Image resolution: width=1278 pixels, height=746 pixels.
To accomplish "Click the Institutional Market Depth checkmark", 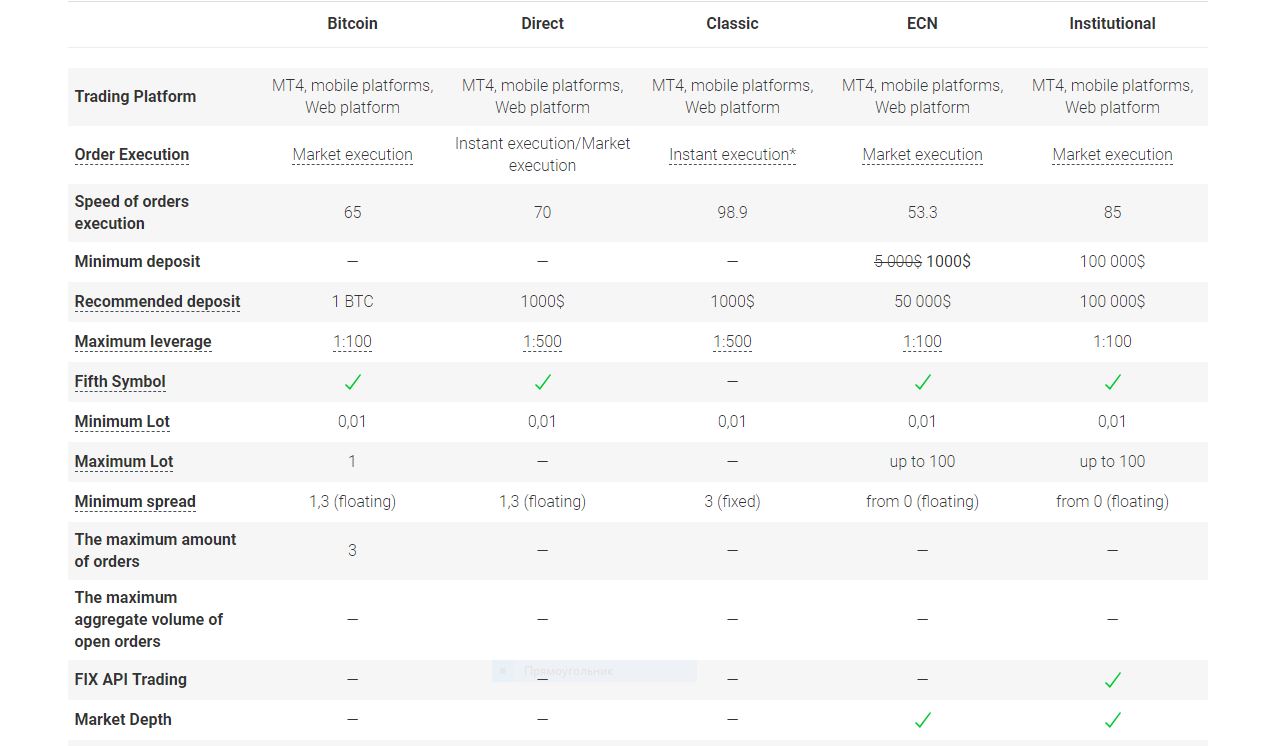I will coord(1112,720).
